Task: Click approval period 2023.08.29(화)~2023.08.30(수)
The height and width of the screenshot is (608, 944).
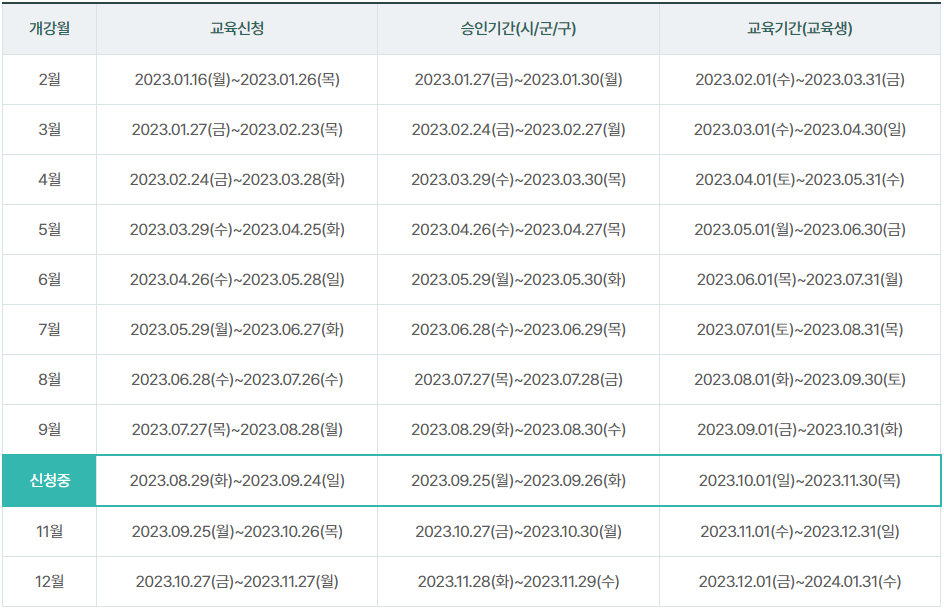Action: pyautogui.click(x=518, y=429)
